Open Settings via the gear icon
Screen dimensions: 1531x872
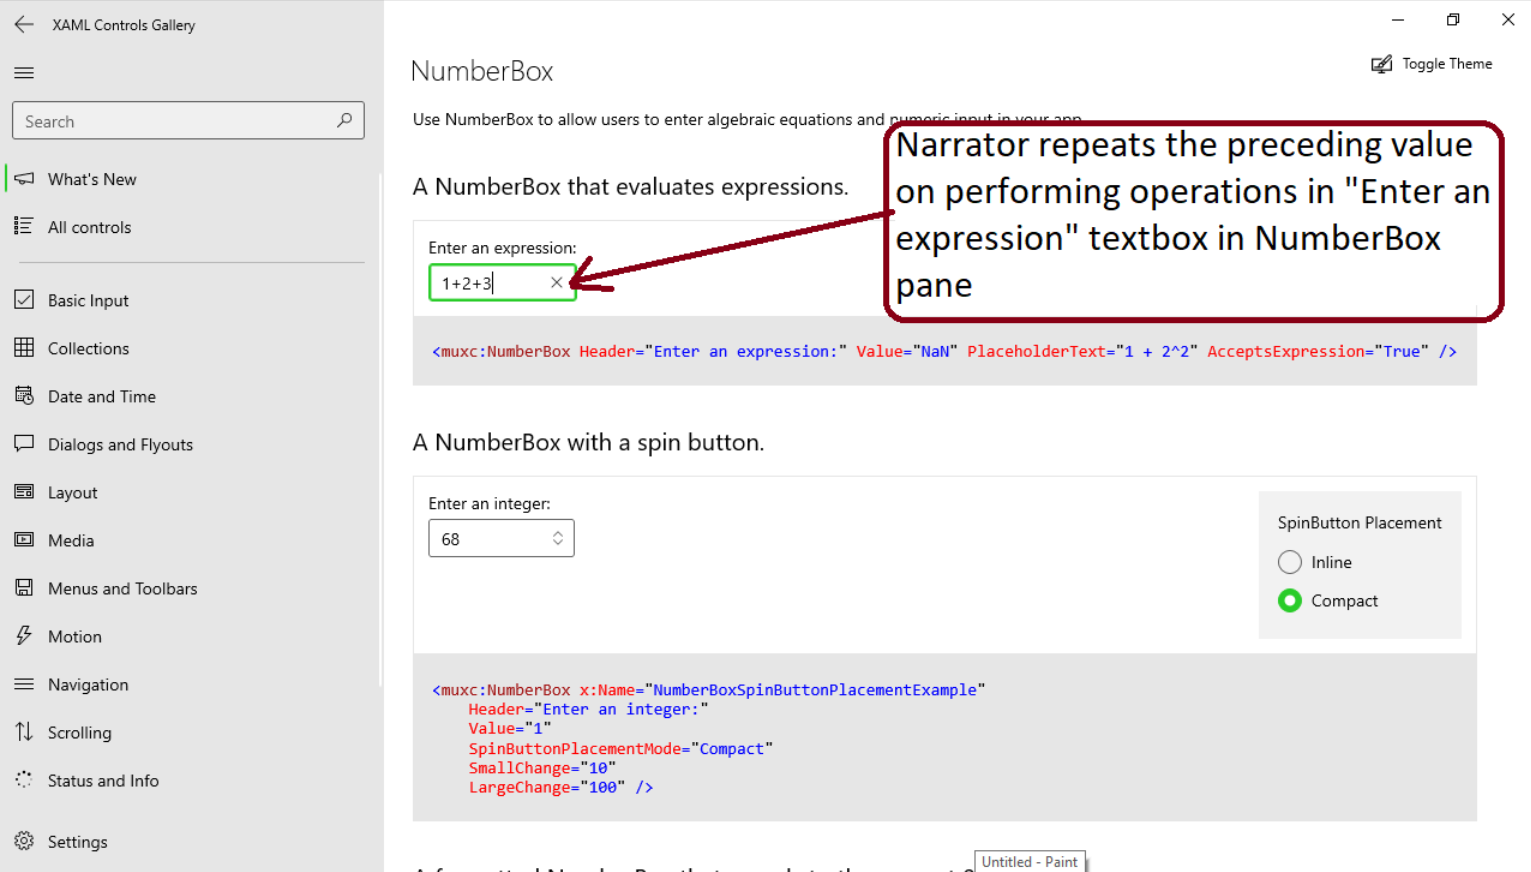click(x=24, y=841)
